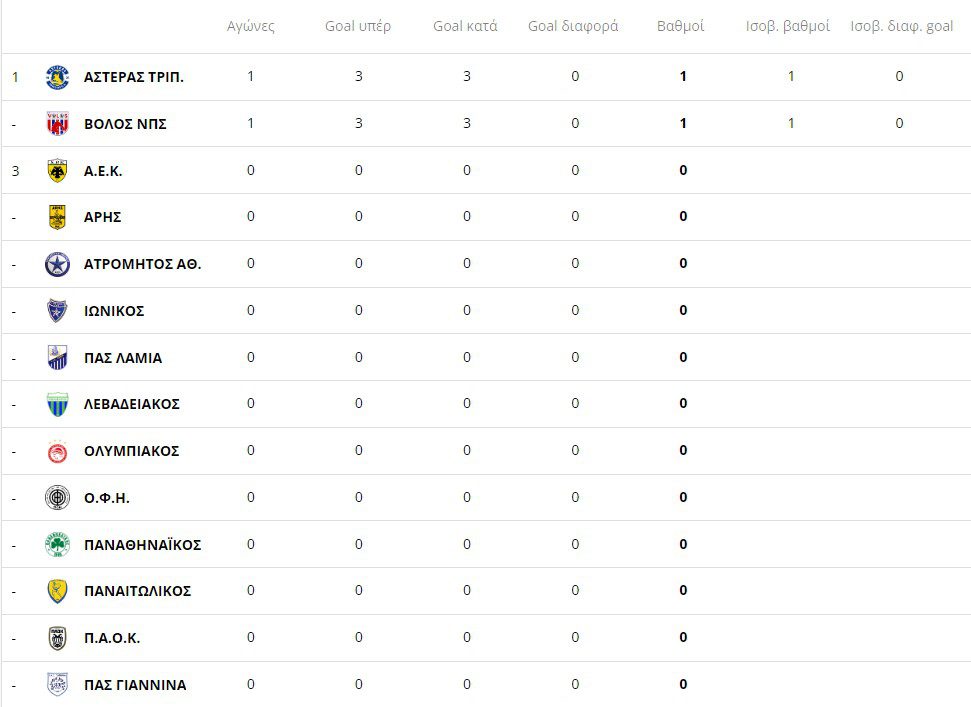This screenshot has width=971, height=707.
Task: Select the A.E.K. yellow eagle crest
Action: (57, 171)
